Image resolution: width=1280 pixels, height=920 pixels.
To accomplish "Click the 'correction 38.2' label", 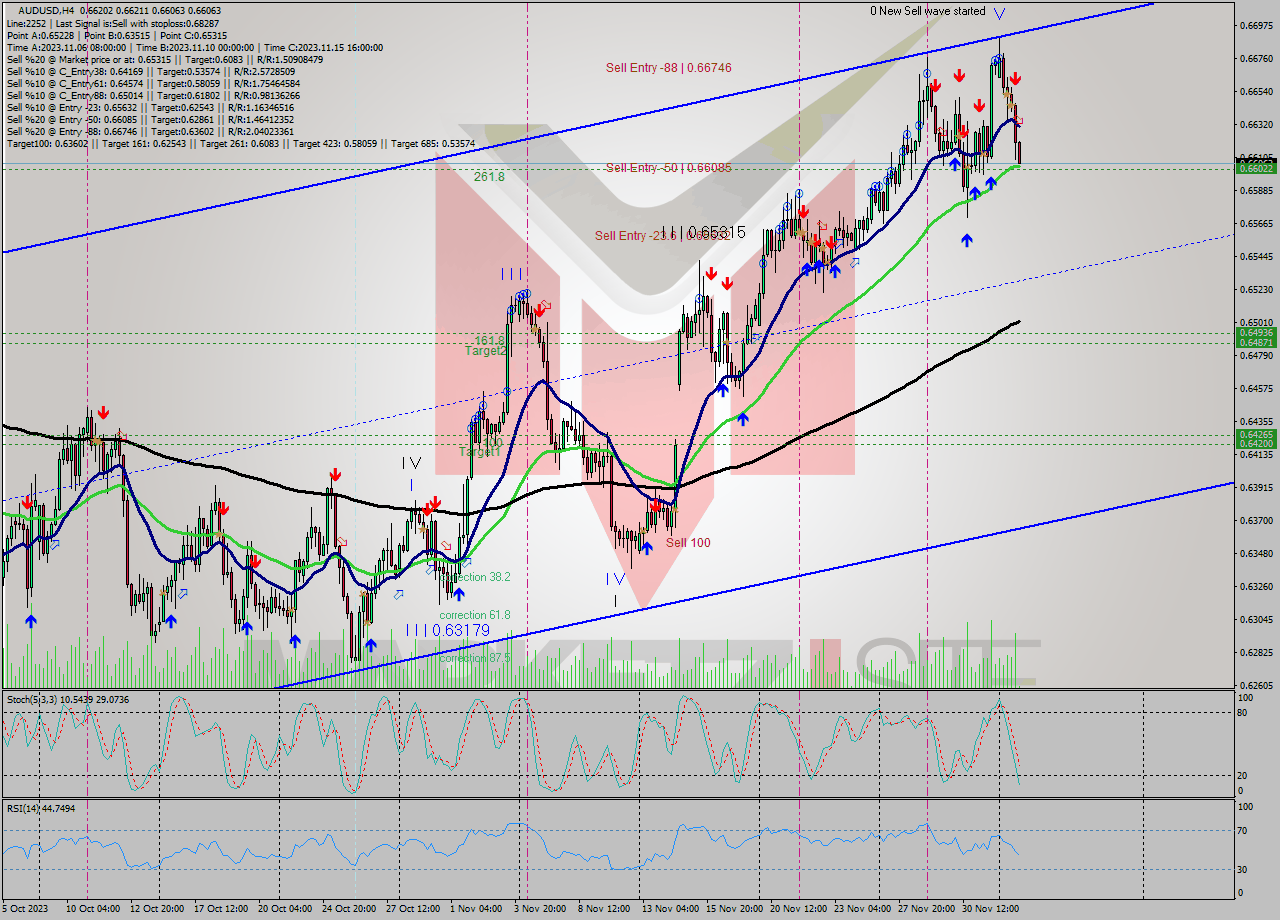I will (x=475, y=578).
